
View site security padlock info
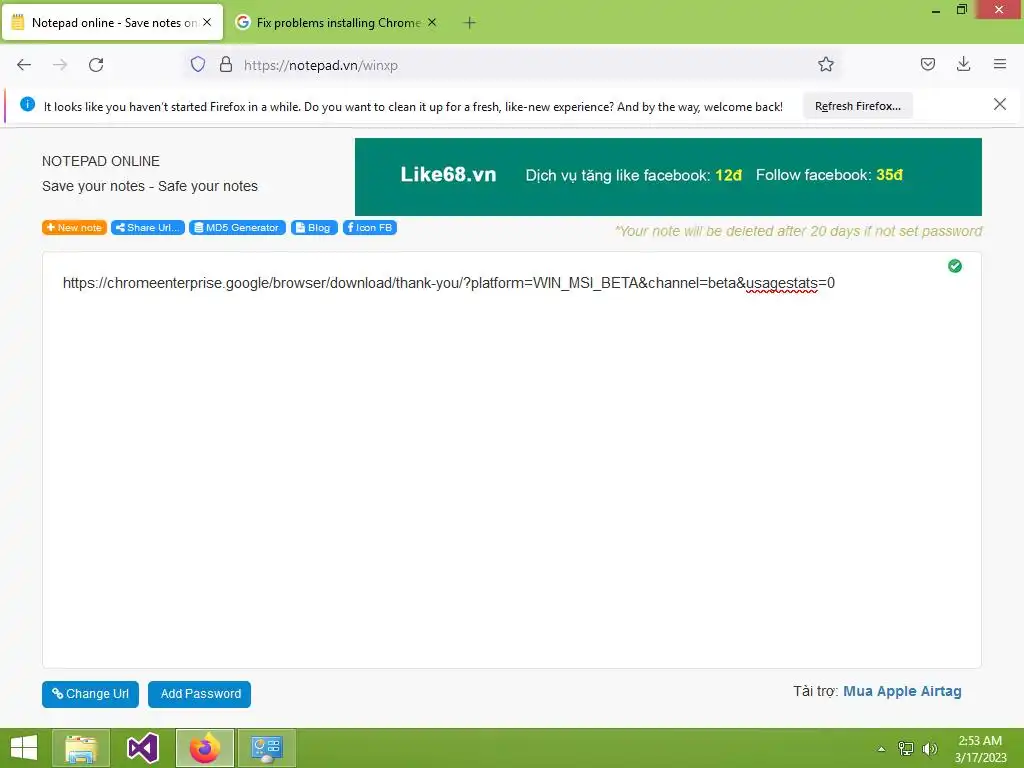tap(226, 65)
